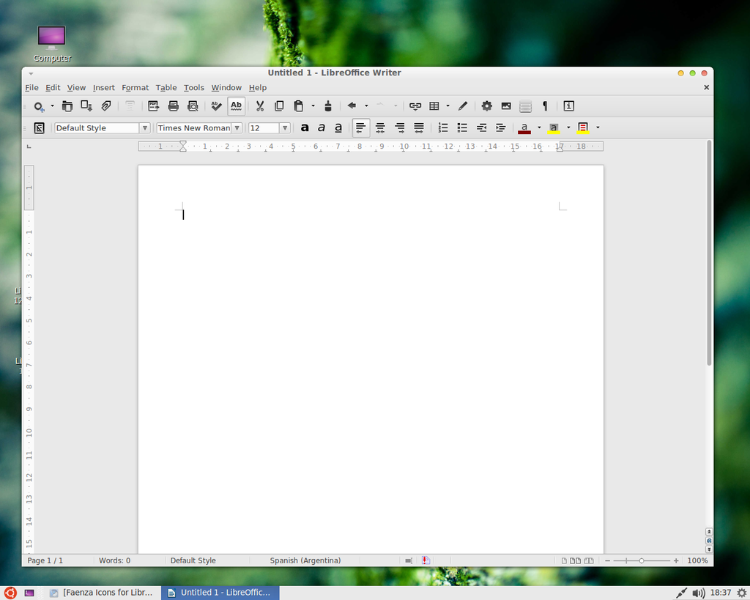The height and width of the screenshot is (600, 750).
Task: Expand the Times New Roman font dropdown
Action: (237, 128)
